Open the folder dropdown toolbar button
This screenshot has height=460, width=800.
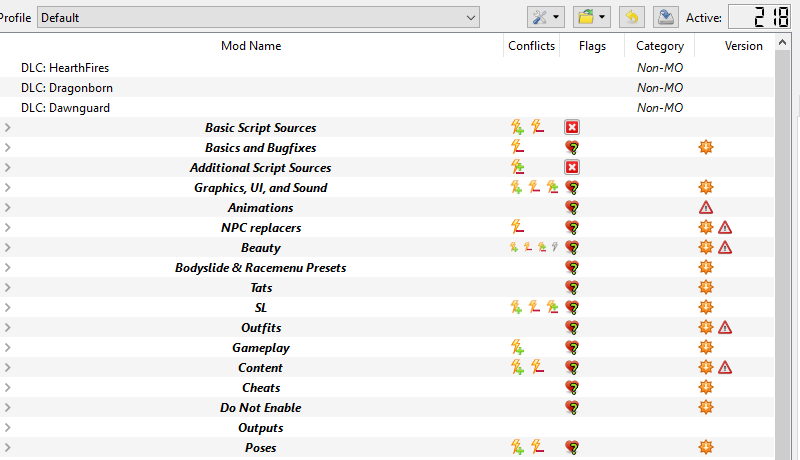(591, 17)
